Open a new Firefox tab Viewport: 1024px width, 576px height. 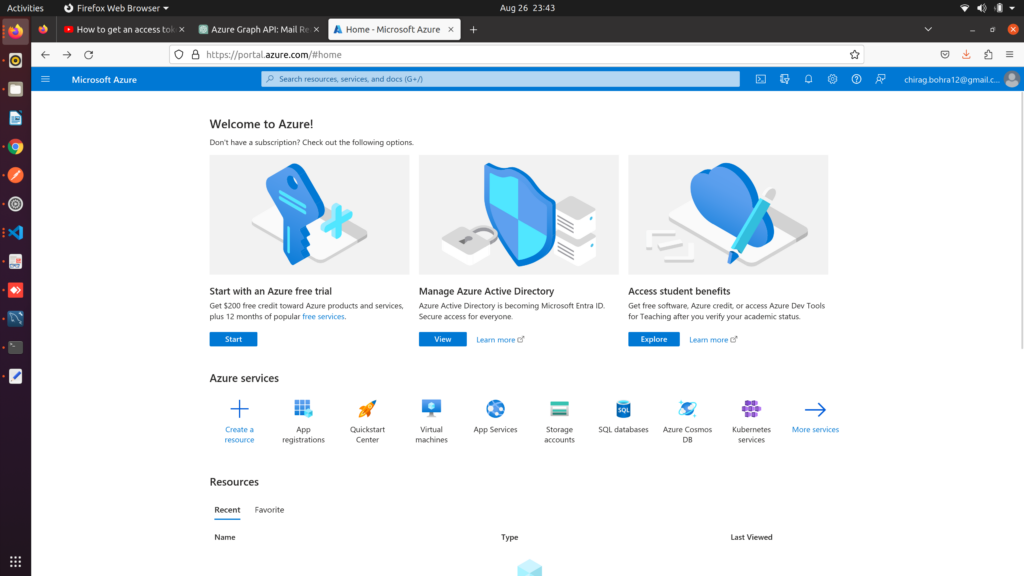473,29
